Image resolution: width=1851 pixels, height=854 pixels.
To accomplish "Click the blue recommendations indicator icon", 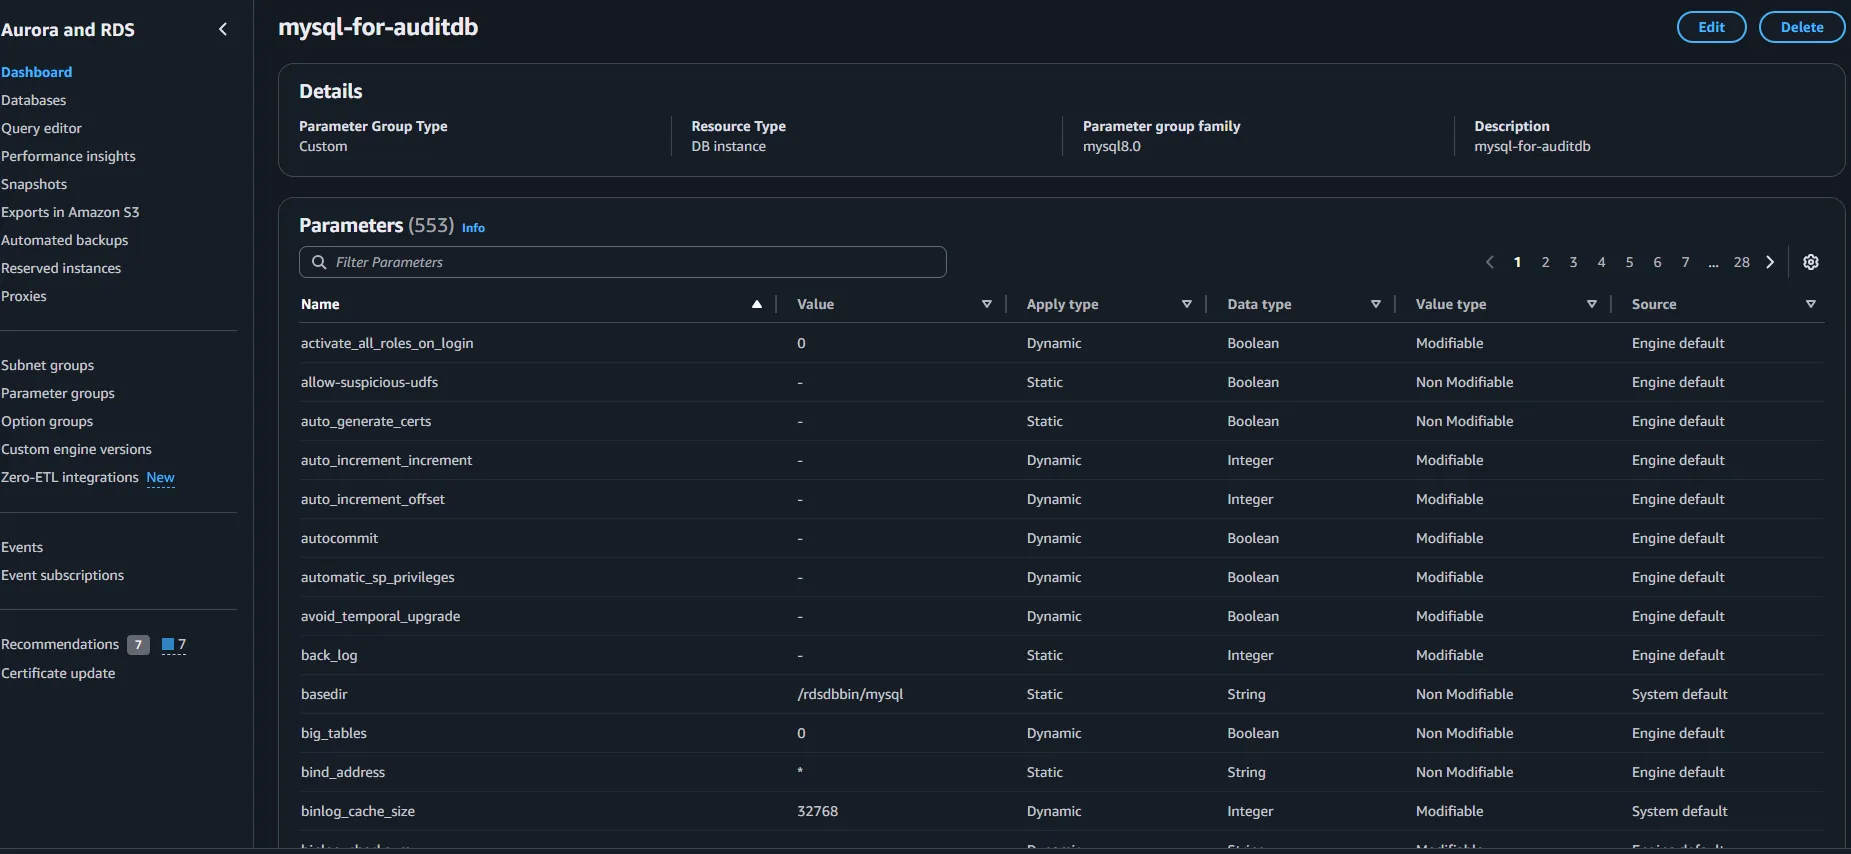I will (168, 645).
